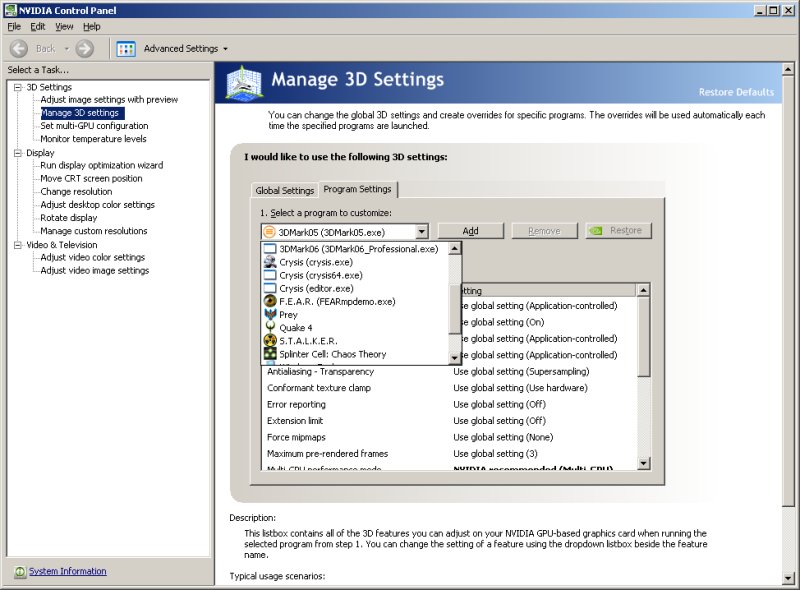Select Monitor temperature levels task
Image resolution: width=800 pixels, height=590 pixels.
click(x=93, y=139)
